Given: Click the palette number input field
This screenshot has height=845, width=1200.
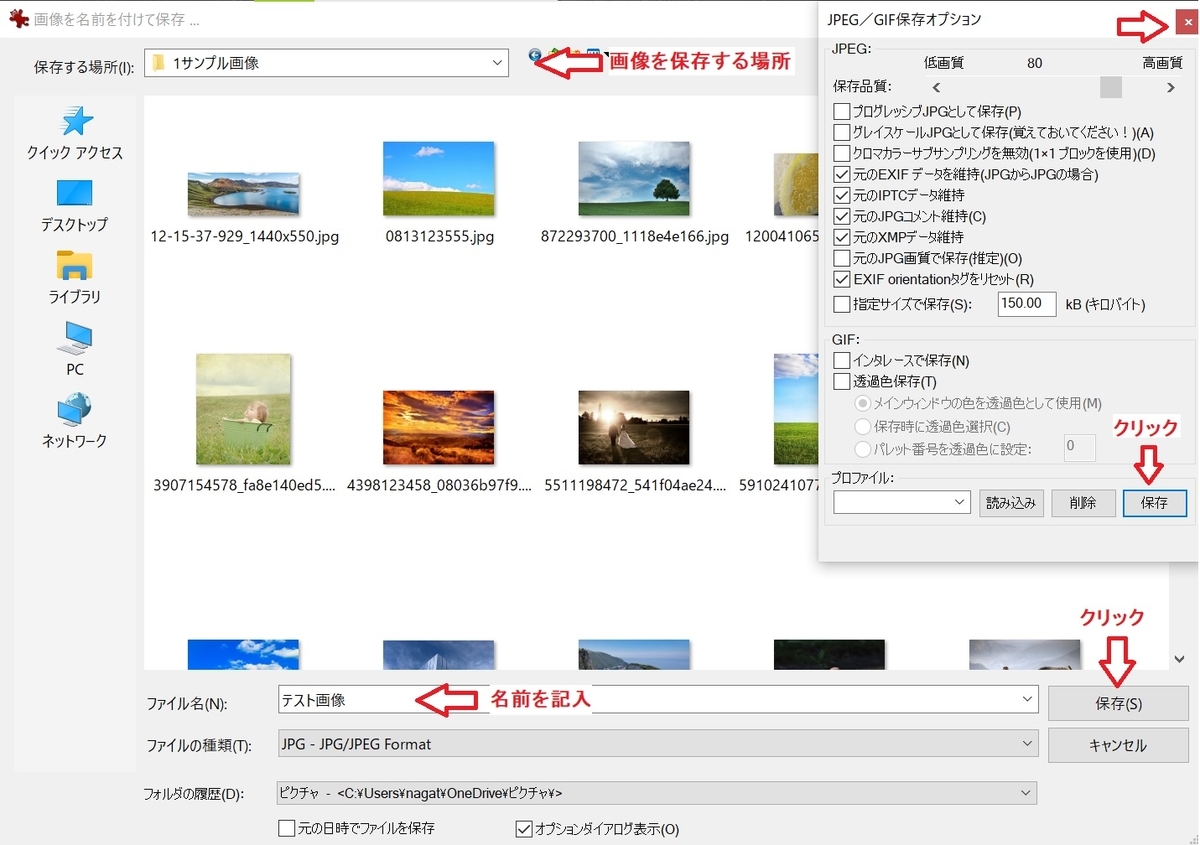Looking at the screenshot, I should [1080, 447].
